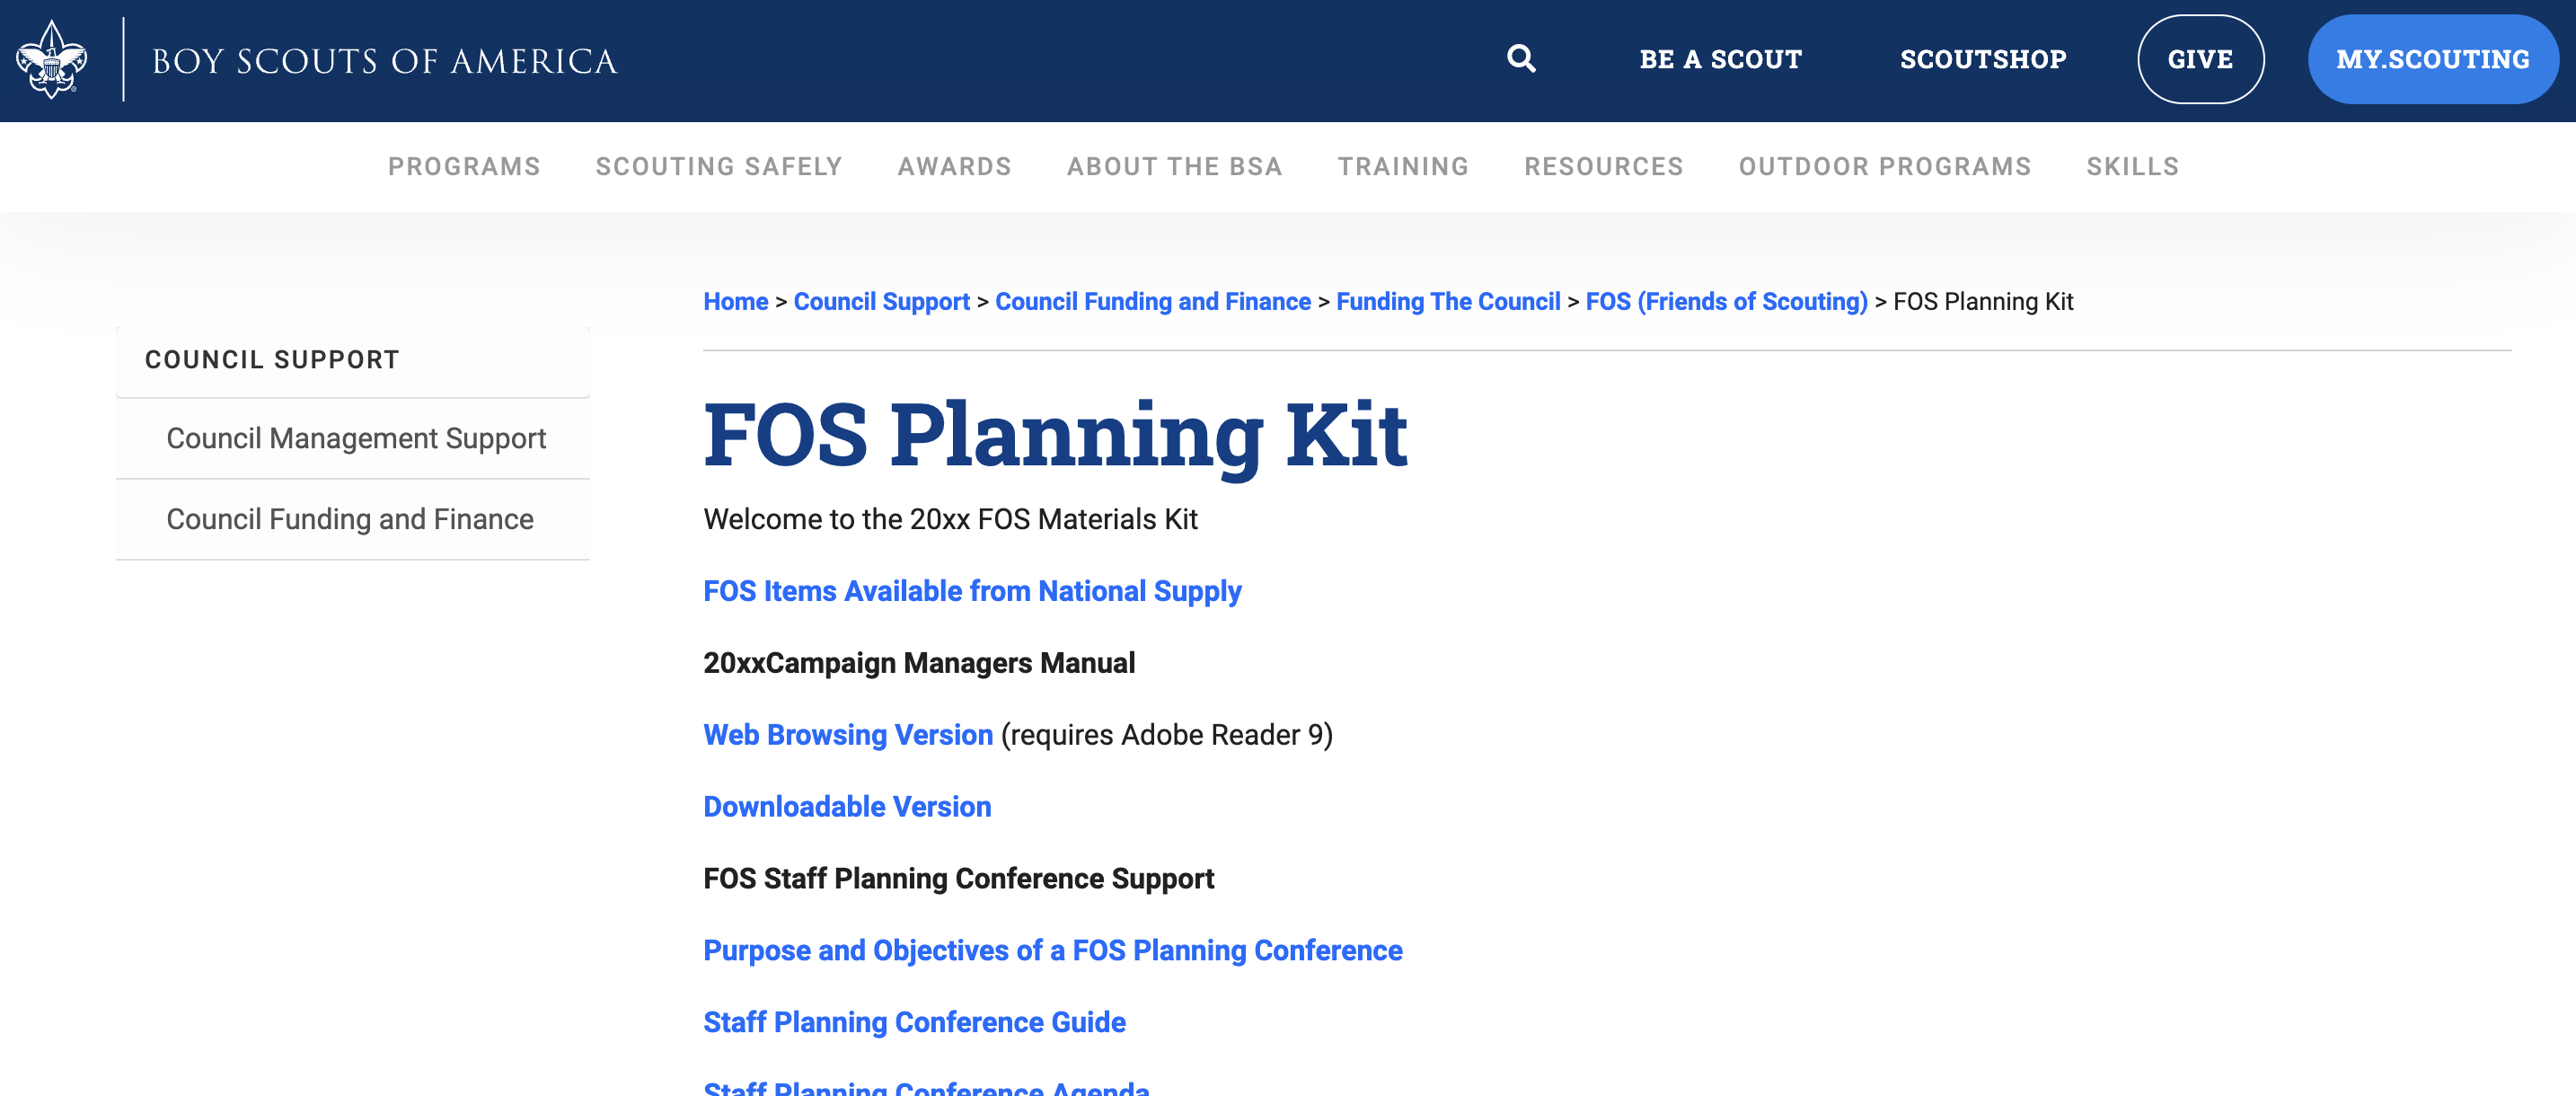This screenshot has width=2576, height=1096.
Task: Open the search magnifier icon
Action: click(1521, 59)
